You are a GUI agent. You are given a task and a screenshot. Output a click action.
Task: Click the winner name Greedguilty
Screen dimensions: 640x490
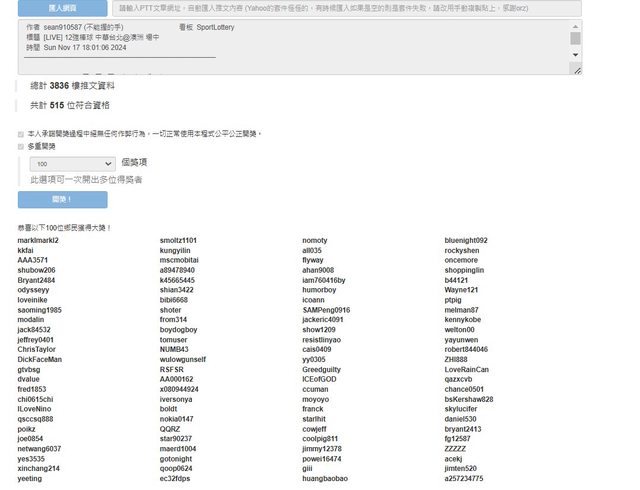click(322, 369)
